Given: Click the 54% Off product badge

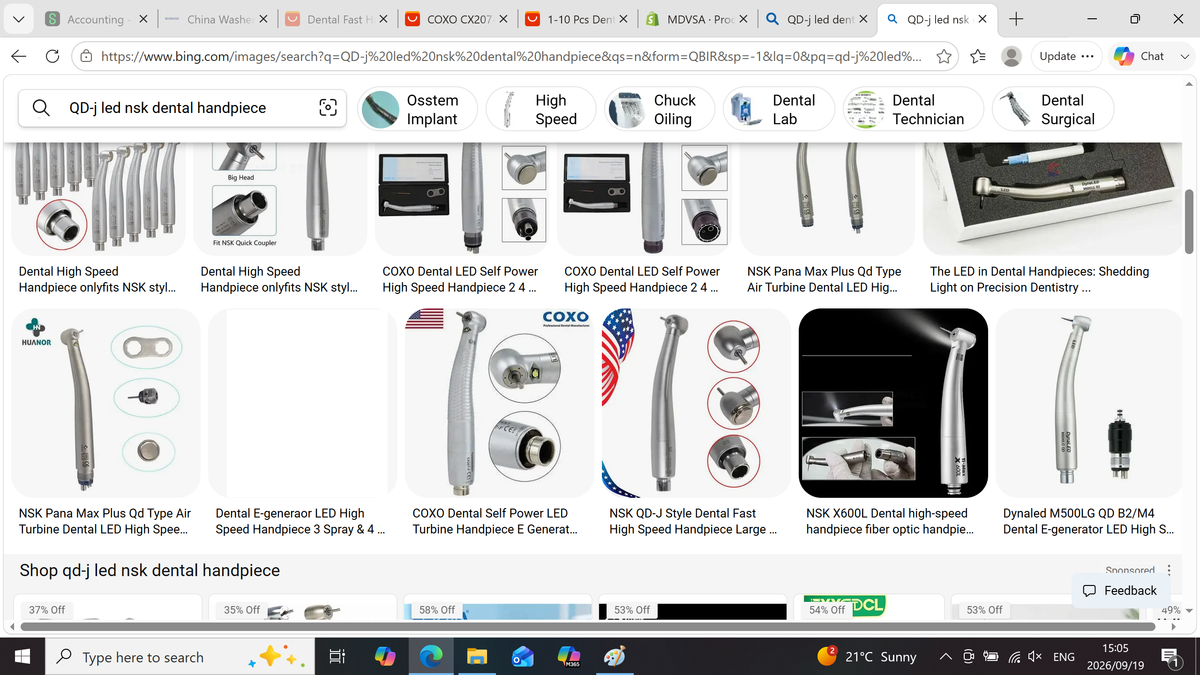Looking at the screenshot, I should point(826,610).
